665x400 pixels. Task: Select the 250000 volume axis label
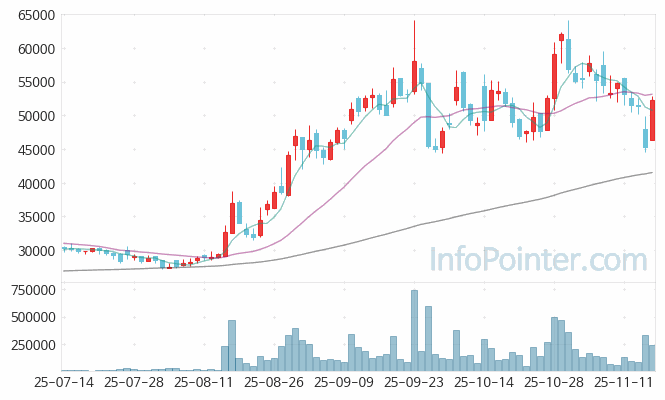[x=29, y=345]
